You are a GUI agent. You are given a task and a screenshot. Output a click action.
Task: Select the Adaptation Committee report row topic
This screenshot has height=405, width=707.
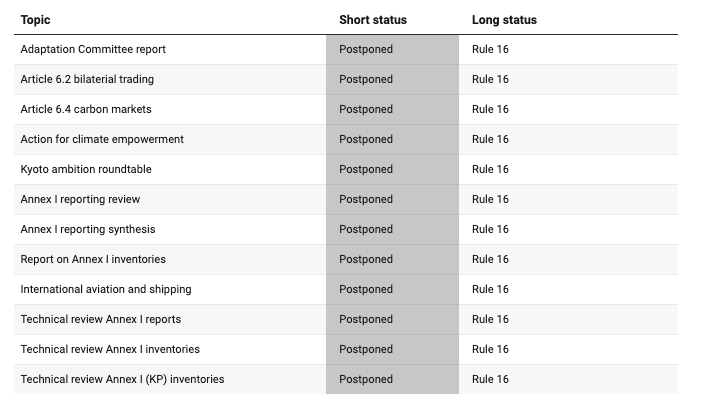(93, 49)
